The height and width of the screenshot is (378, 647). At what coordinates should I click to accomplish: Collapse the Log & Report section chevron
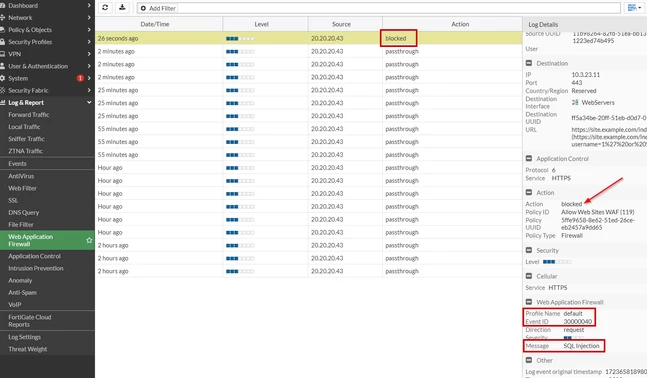[89, 102]
